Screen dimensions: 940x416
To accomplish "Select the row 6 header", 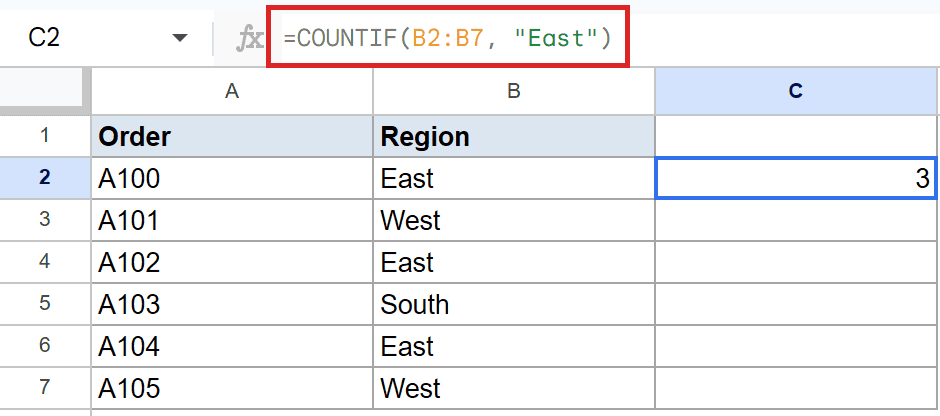I will click(x=45, y=346).
